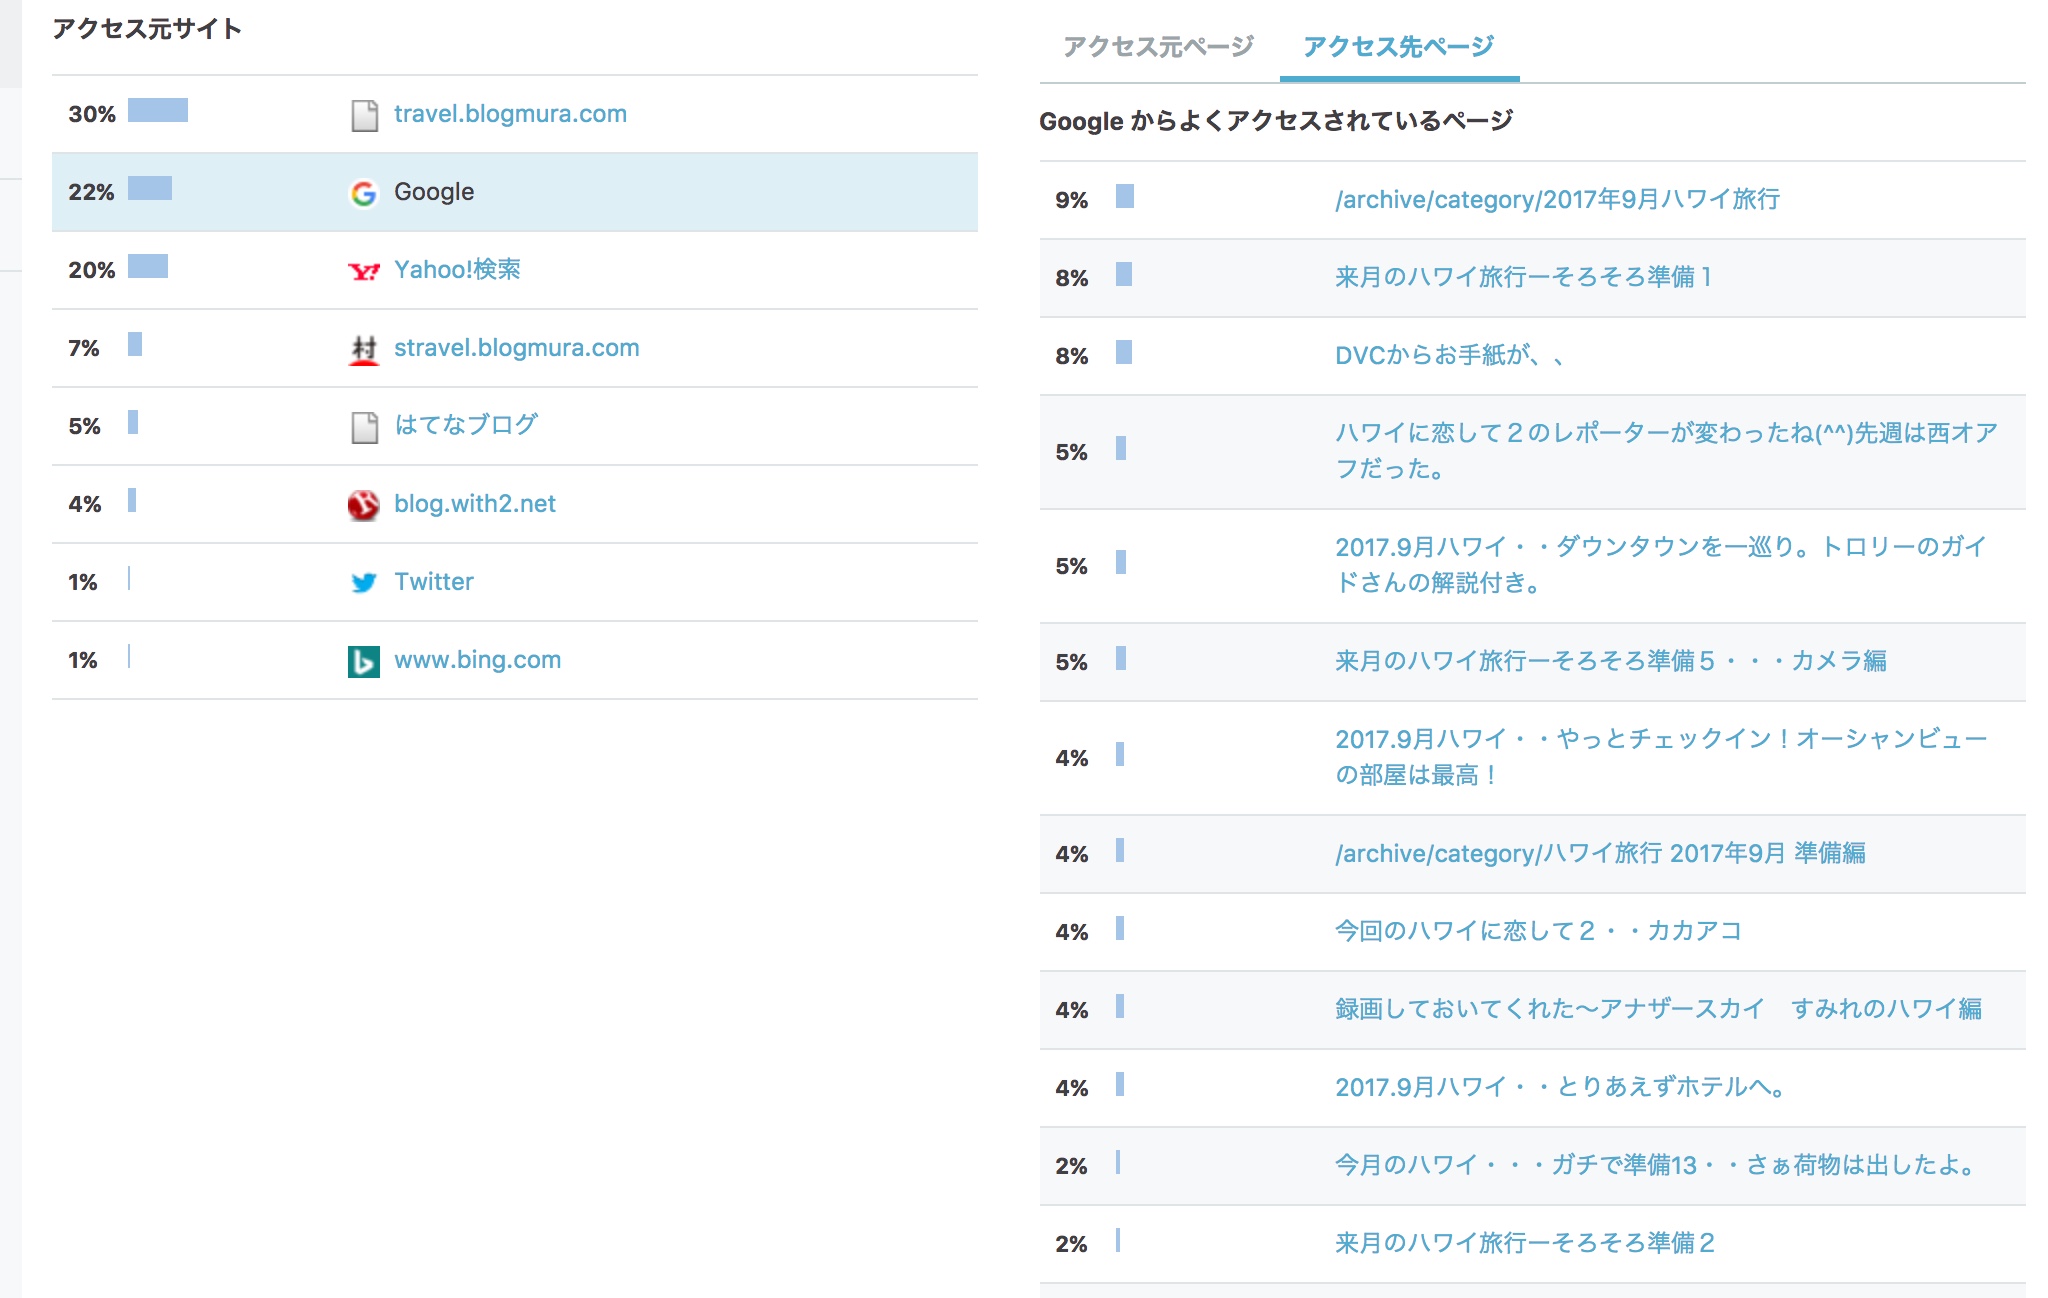The image size is (2048, 1298).
Task: Click the Googleからよくアクセスされているページ heading
Action: pos(1276,121)
